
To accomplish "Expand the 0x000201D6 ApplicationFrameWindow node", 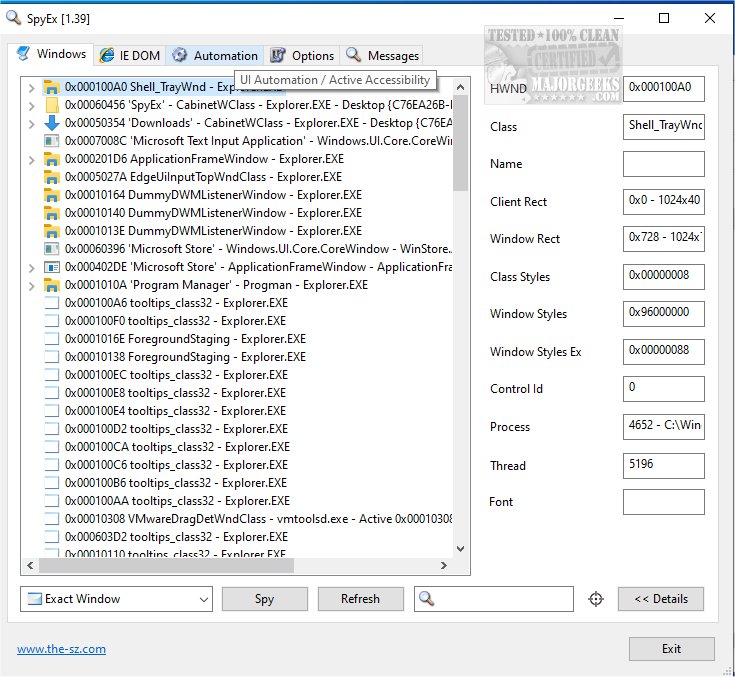I will [x=31, y=159].
